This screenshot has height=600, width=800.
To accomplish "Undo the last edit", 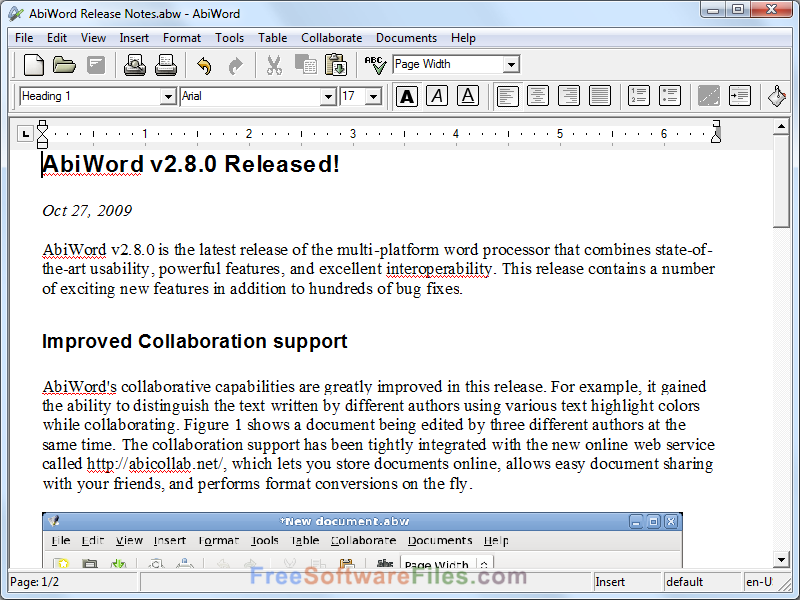I will [204, 65].
